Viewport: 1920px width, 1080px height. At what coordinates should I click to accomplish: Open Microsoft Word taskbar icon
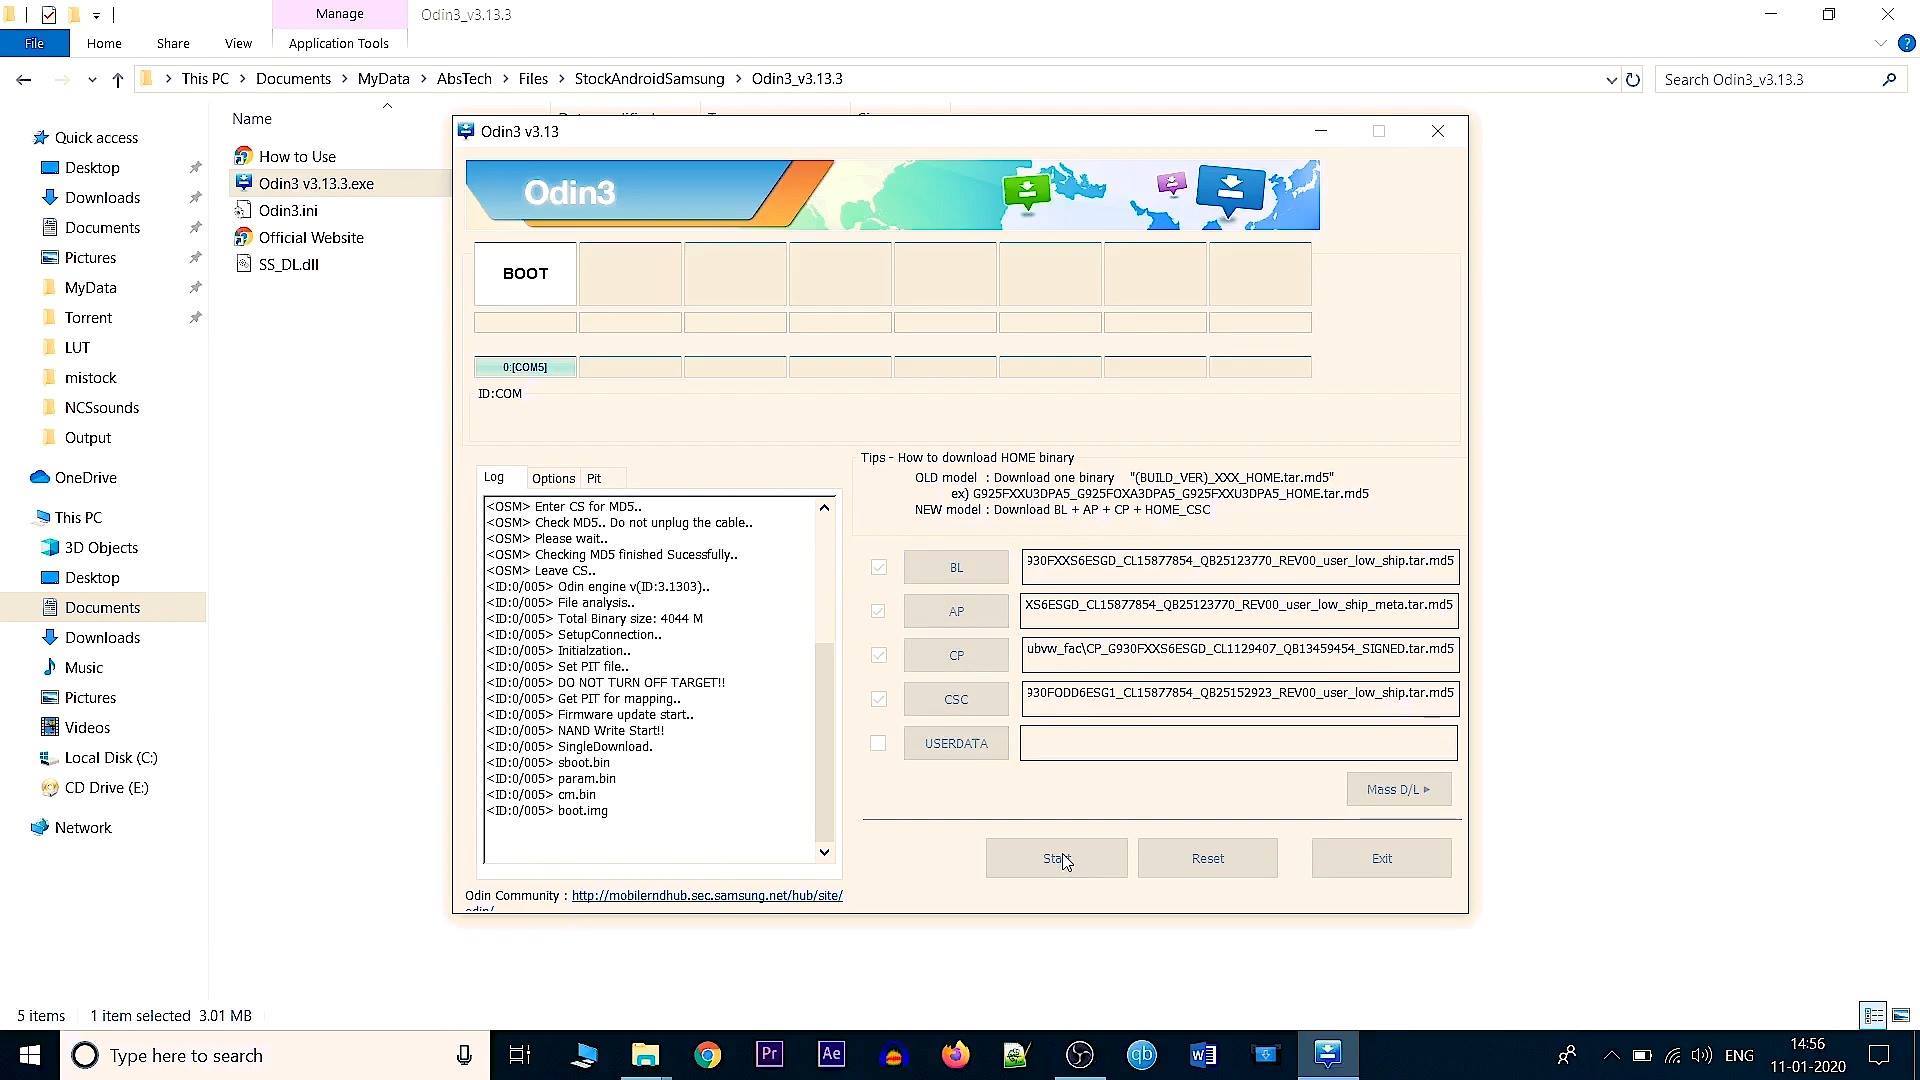click(1203, 1055)
